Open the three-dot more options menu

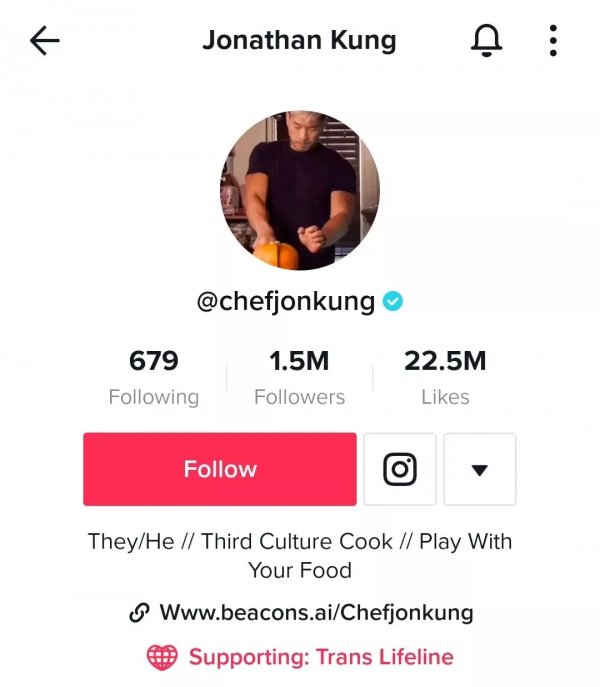(553, 41)
